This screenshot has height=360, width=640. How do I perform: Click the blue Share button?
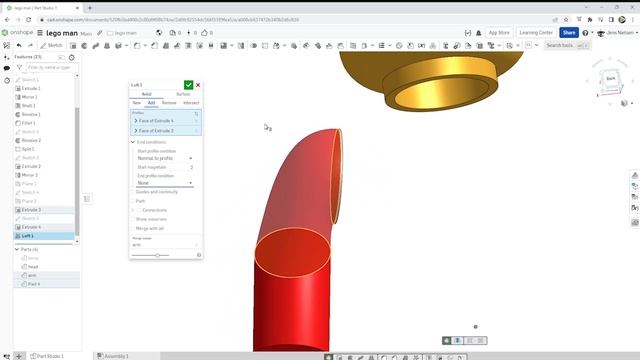[x=569, y=33]
